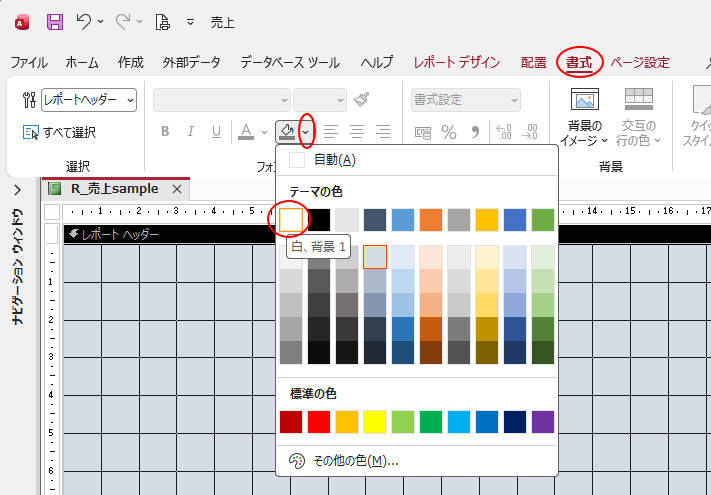711x495 pixels.
Task: Click the Save icon in quick access toolbar
Action: (55, 22)
